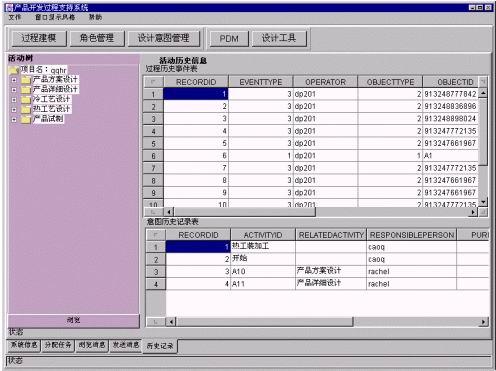Click the 过程建模 button
Image resolution: width=496 pixels, height=371 pixels.
[x=39, y=38]
